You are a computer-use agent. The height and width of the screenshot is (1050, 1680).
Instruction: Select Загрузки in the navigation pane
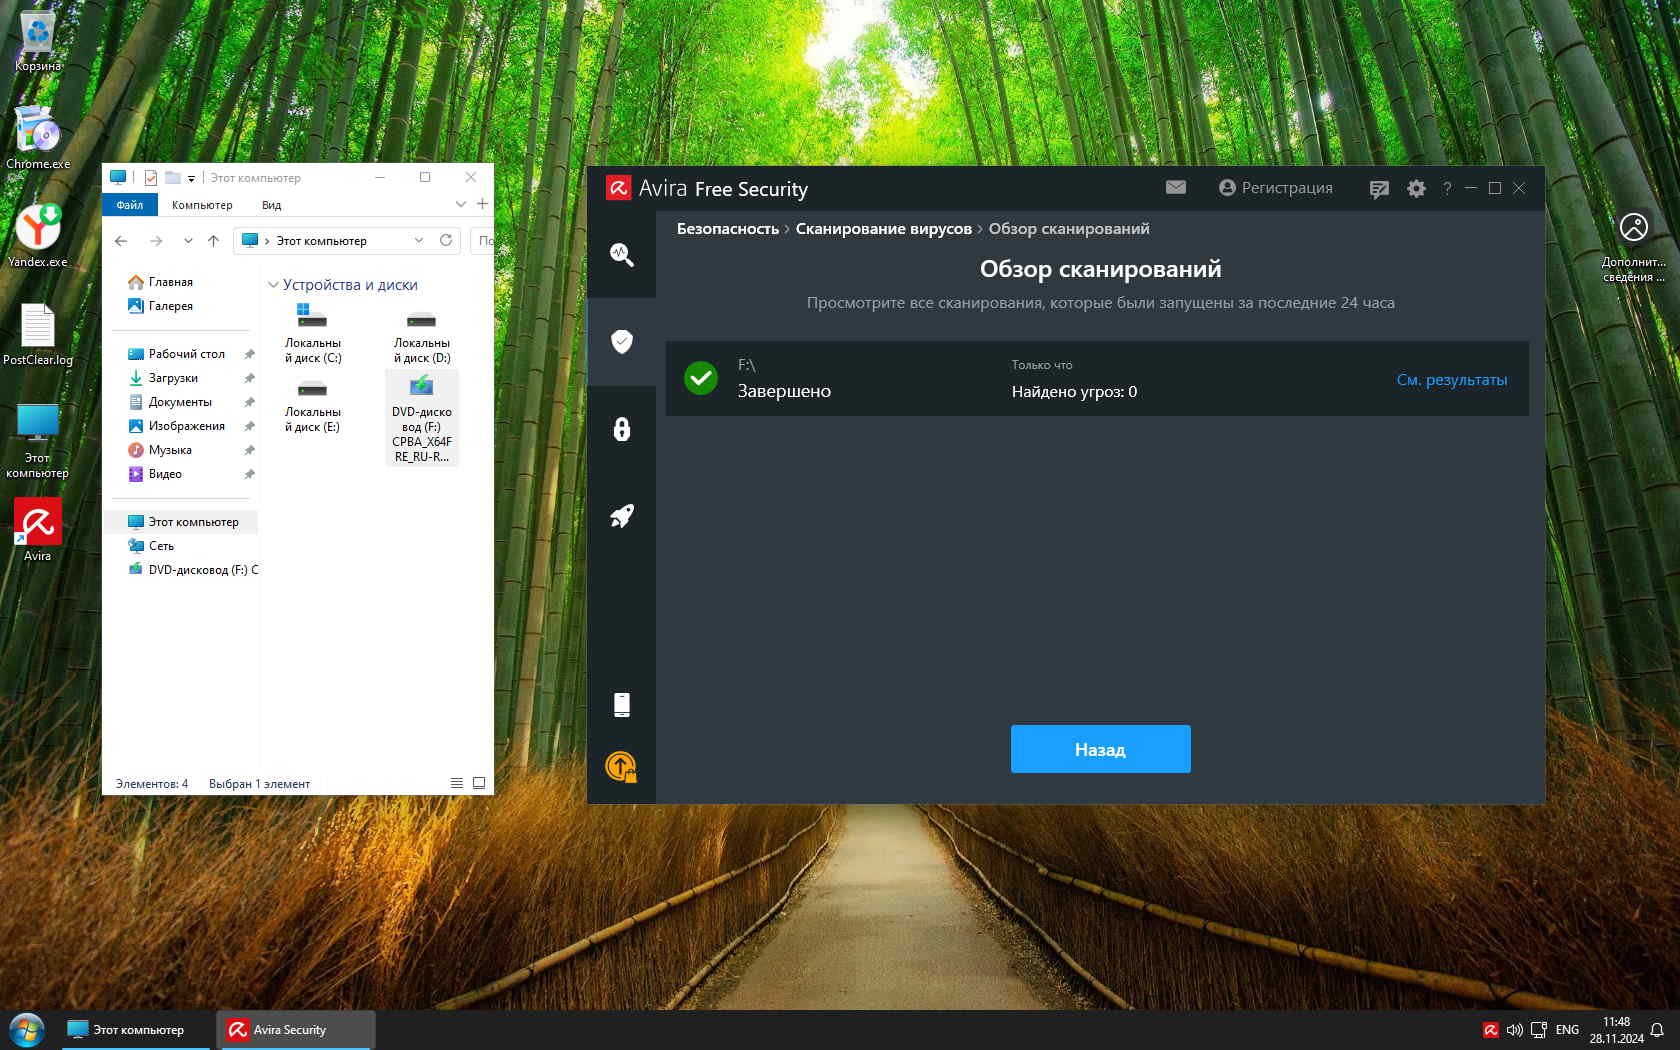pyautogui.click(x=173, y=378)
